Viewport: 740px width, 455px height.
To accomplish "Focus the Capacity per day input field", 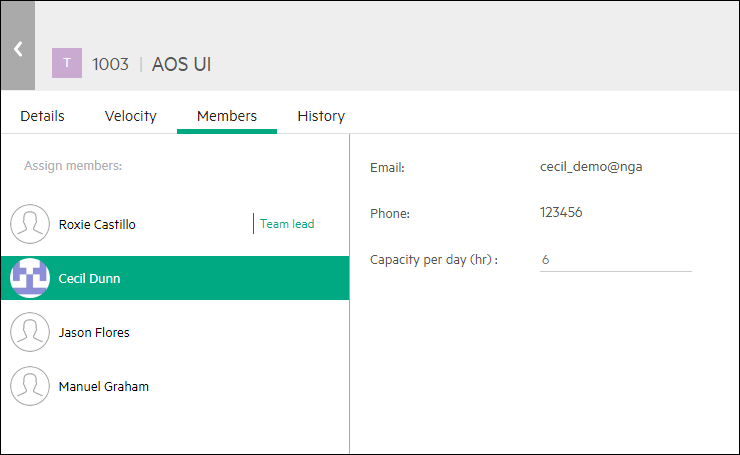I will point(615,260).
